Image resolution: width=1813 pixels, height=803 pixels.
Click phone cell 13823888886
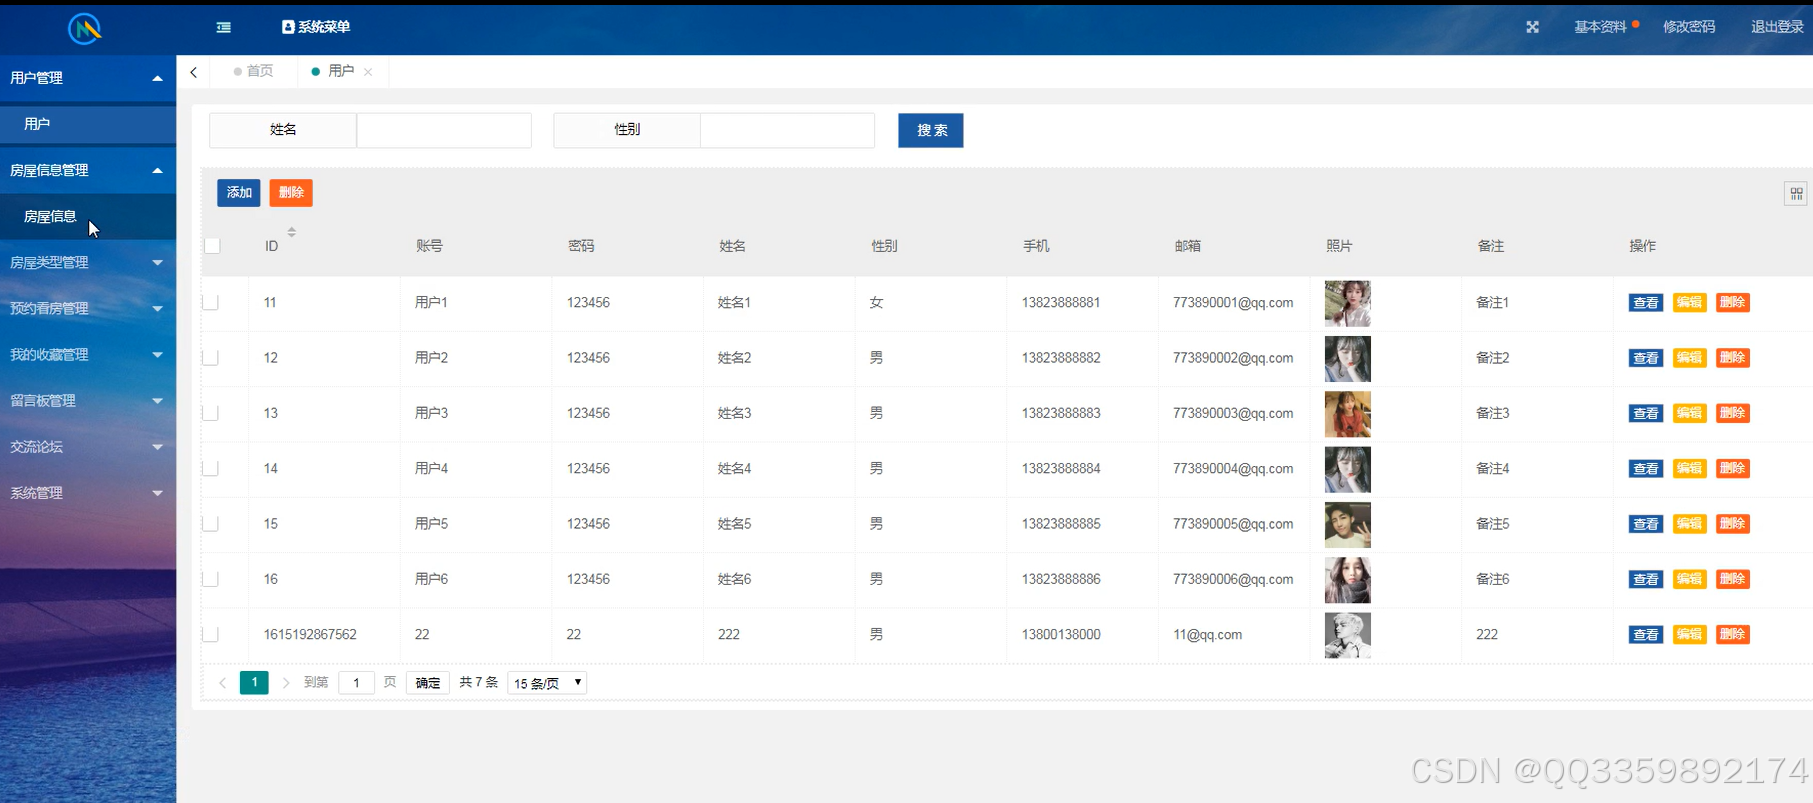coord(1061,579)
